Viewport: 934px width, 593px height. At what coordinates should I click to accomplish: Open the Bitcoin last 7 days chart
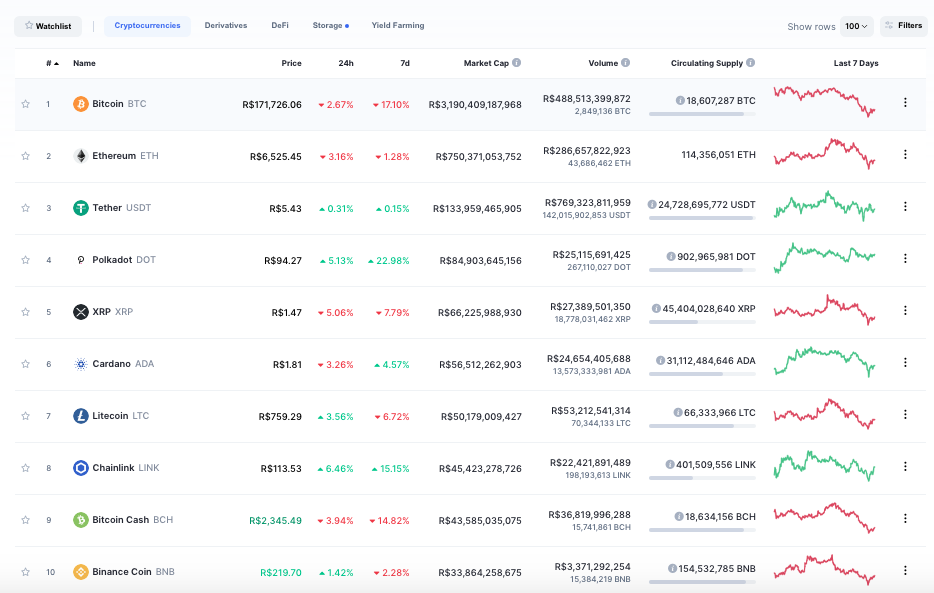tap(824, 102)
